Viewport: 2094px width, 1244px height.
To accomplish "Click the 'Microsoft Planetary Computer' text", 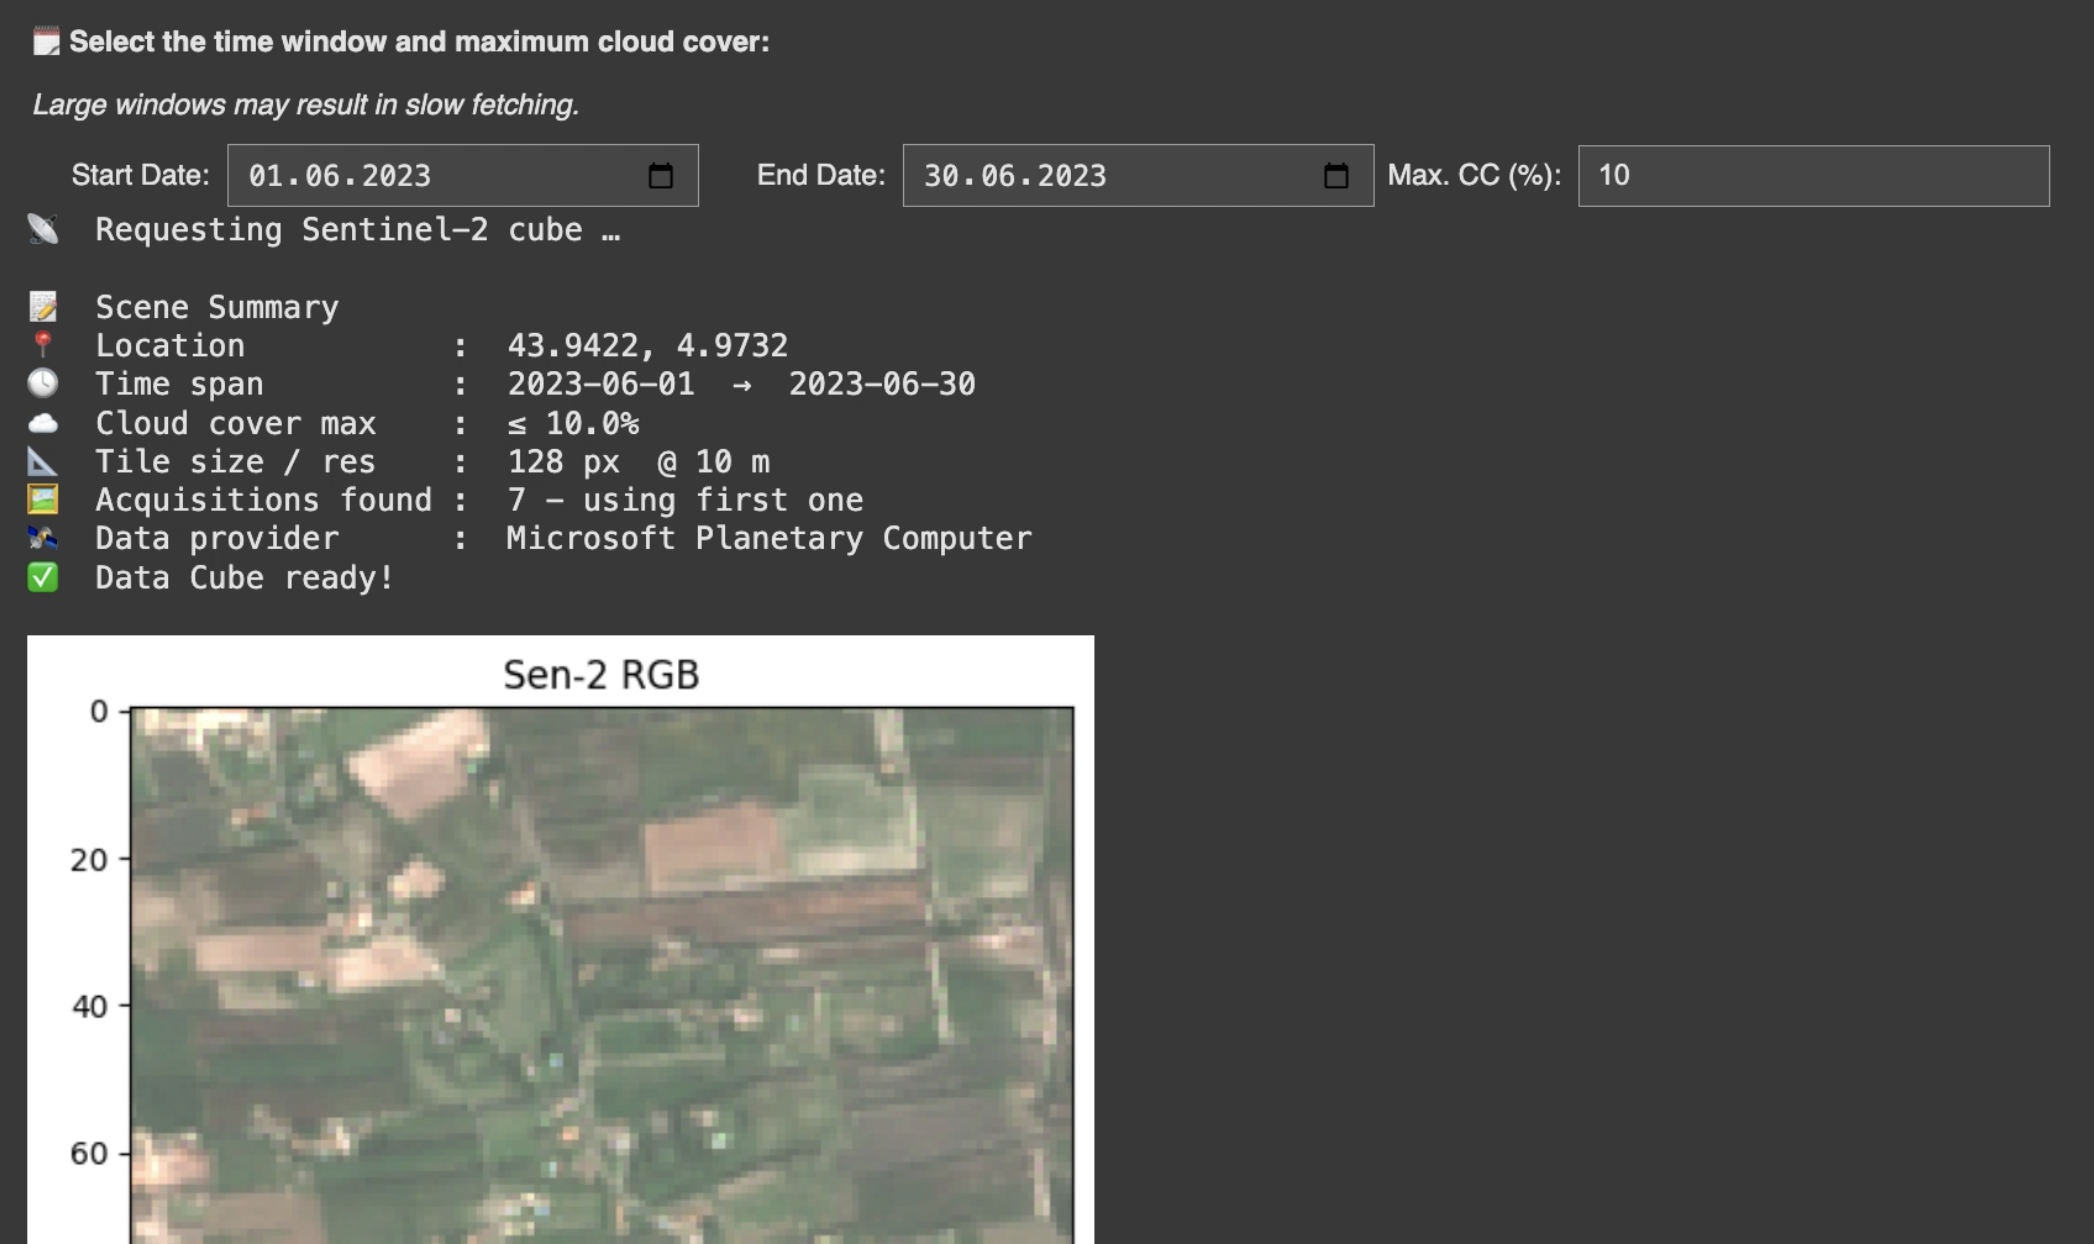I will (x=769, y=538).
